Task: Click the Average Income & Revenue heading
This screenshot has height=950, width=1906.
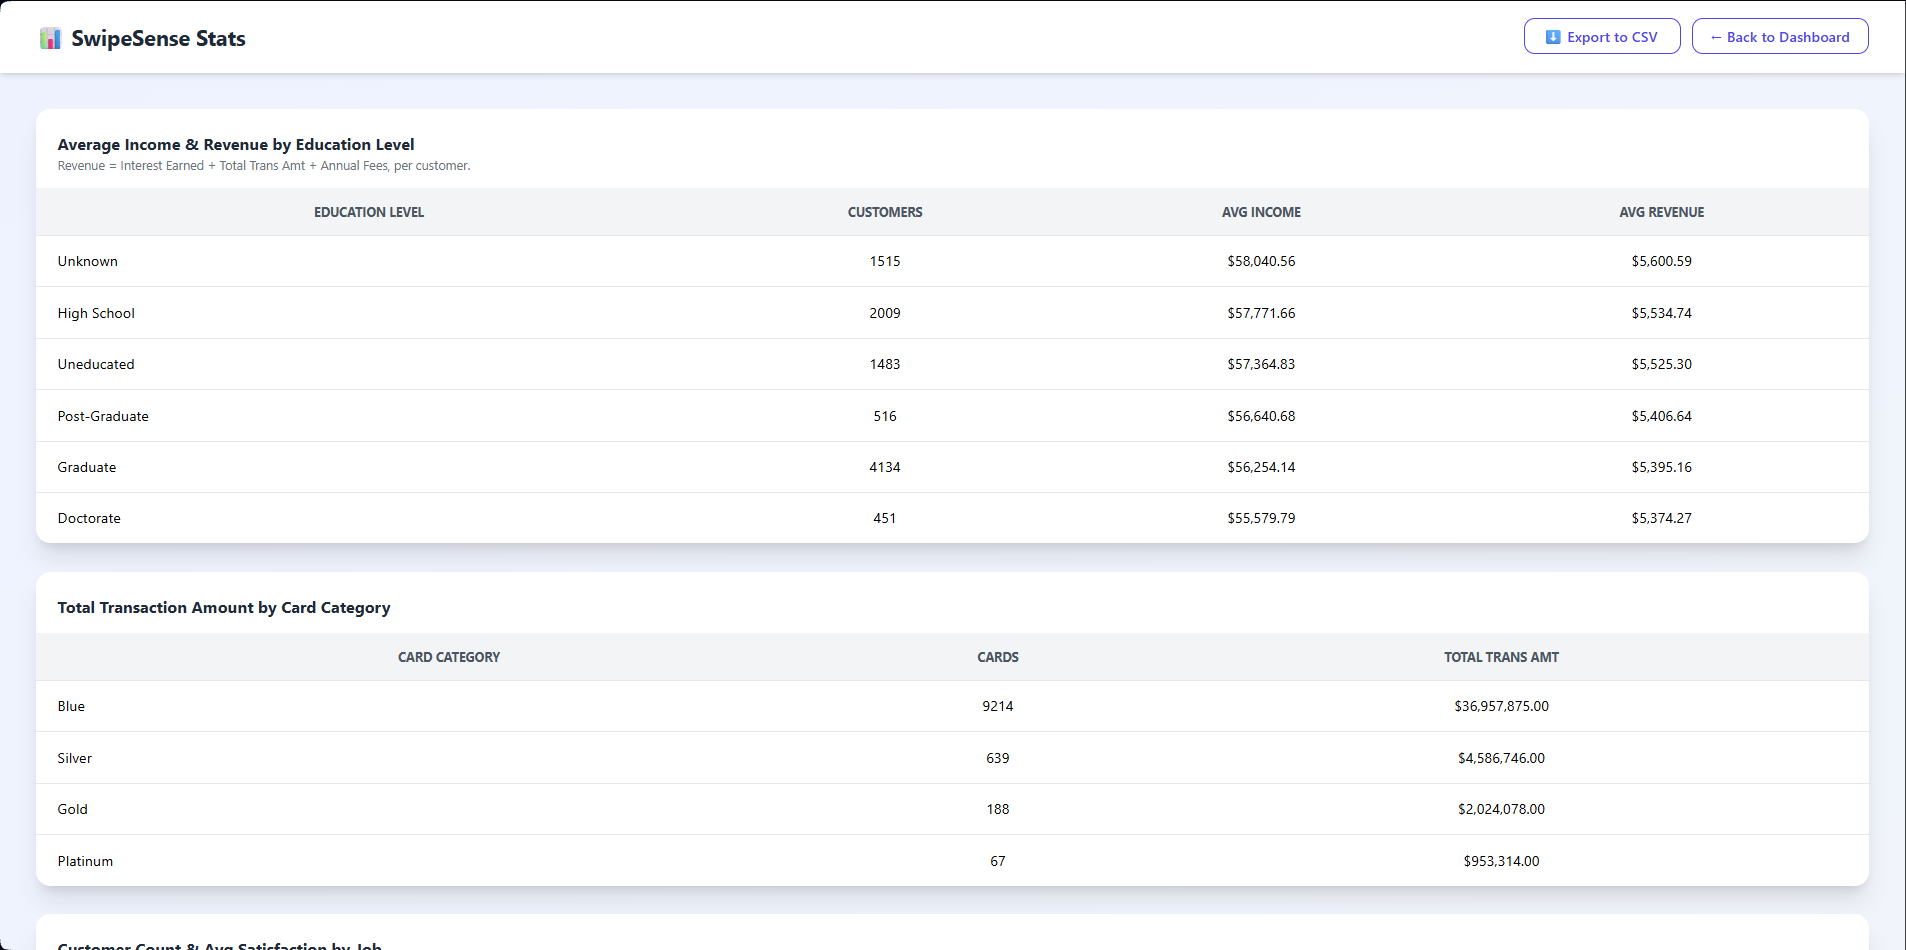Action: [x=236, y=144]
